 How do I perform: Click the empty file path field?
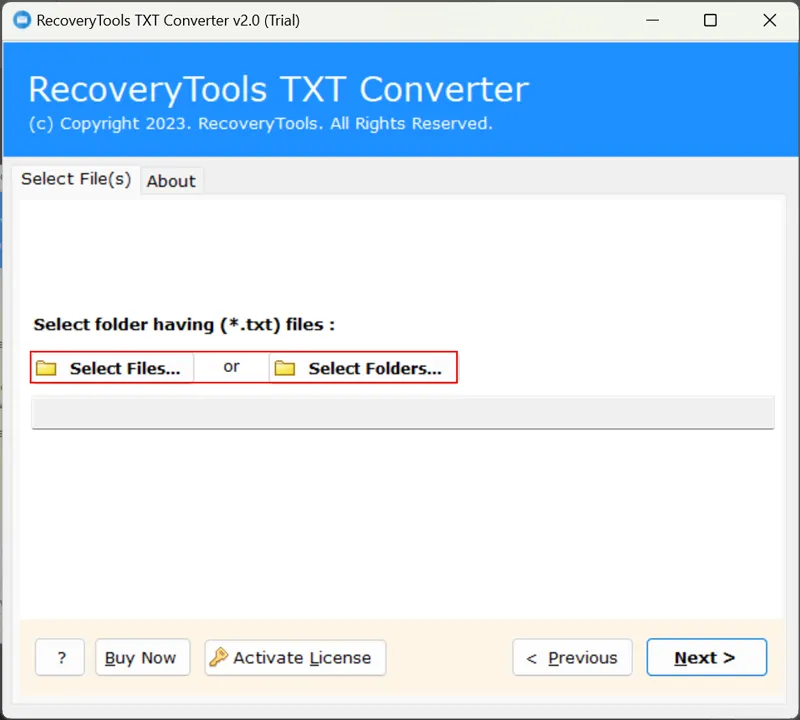pos(403,412)
